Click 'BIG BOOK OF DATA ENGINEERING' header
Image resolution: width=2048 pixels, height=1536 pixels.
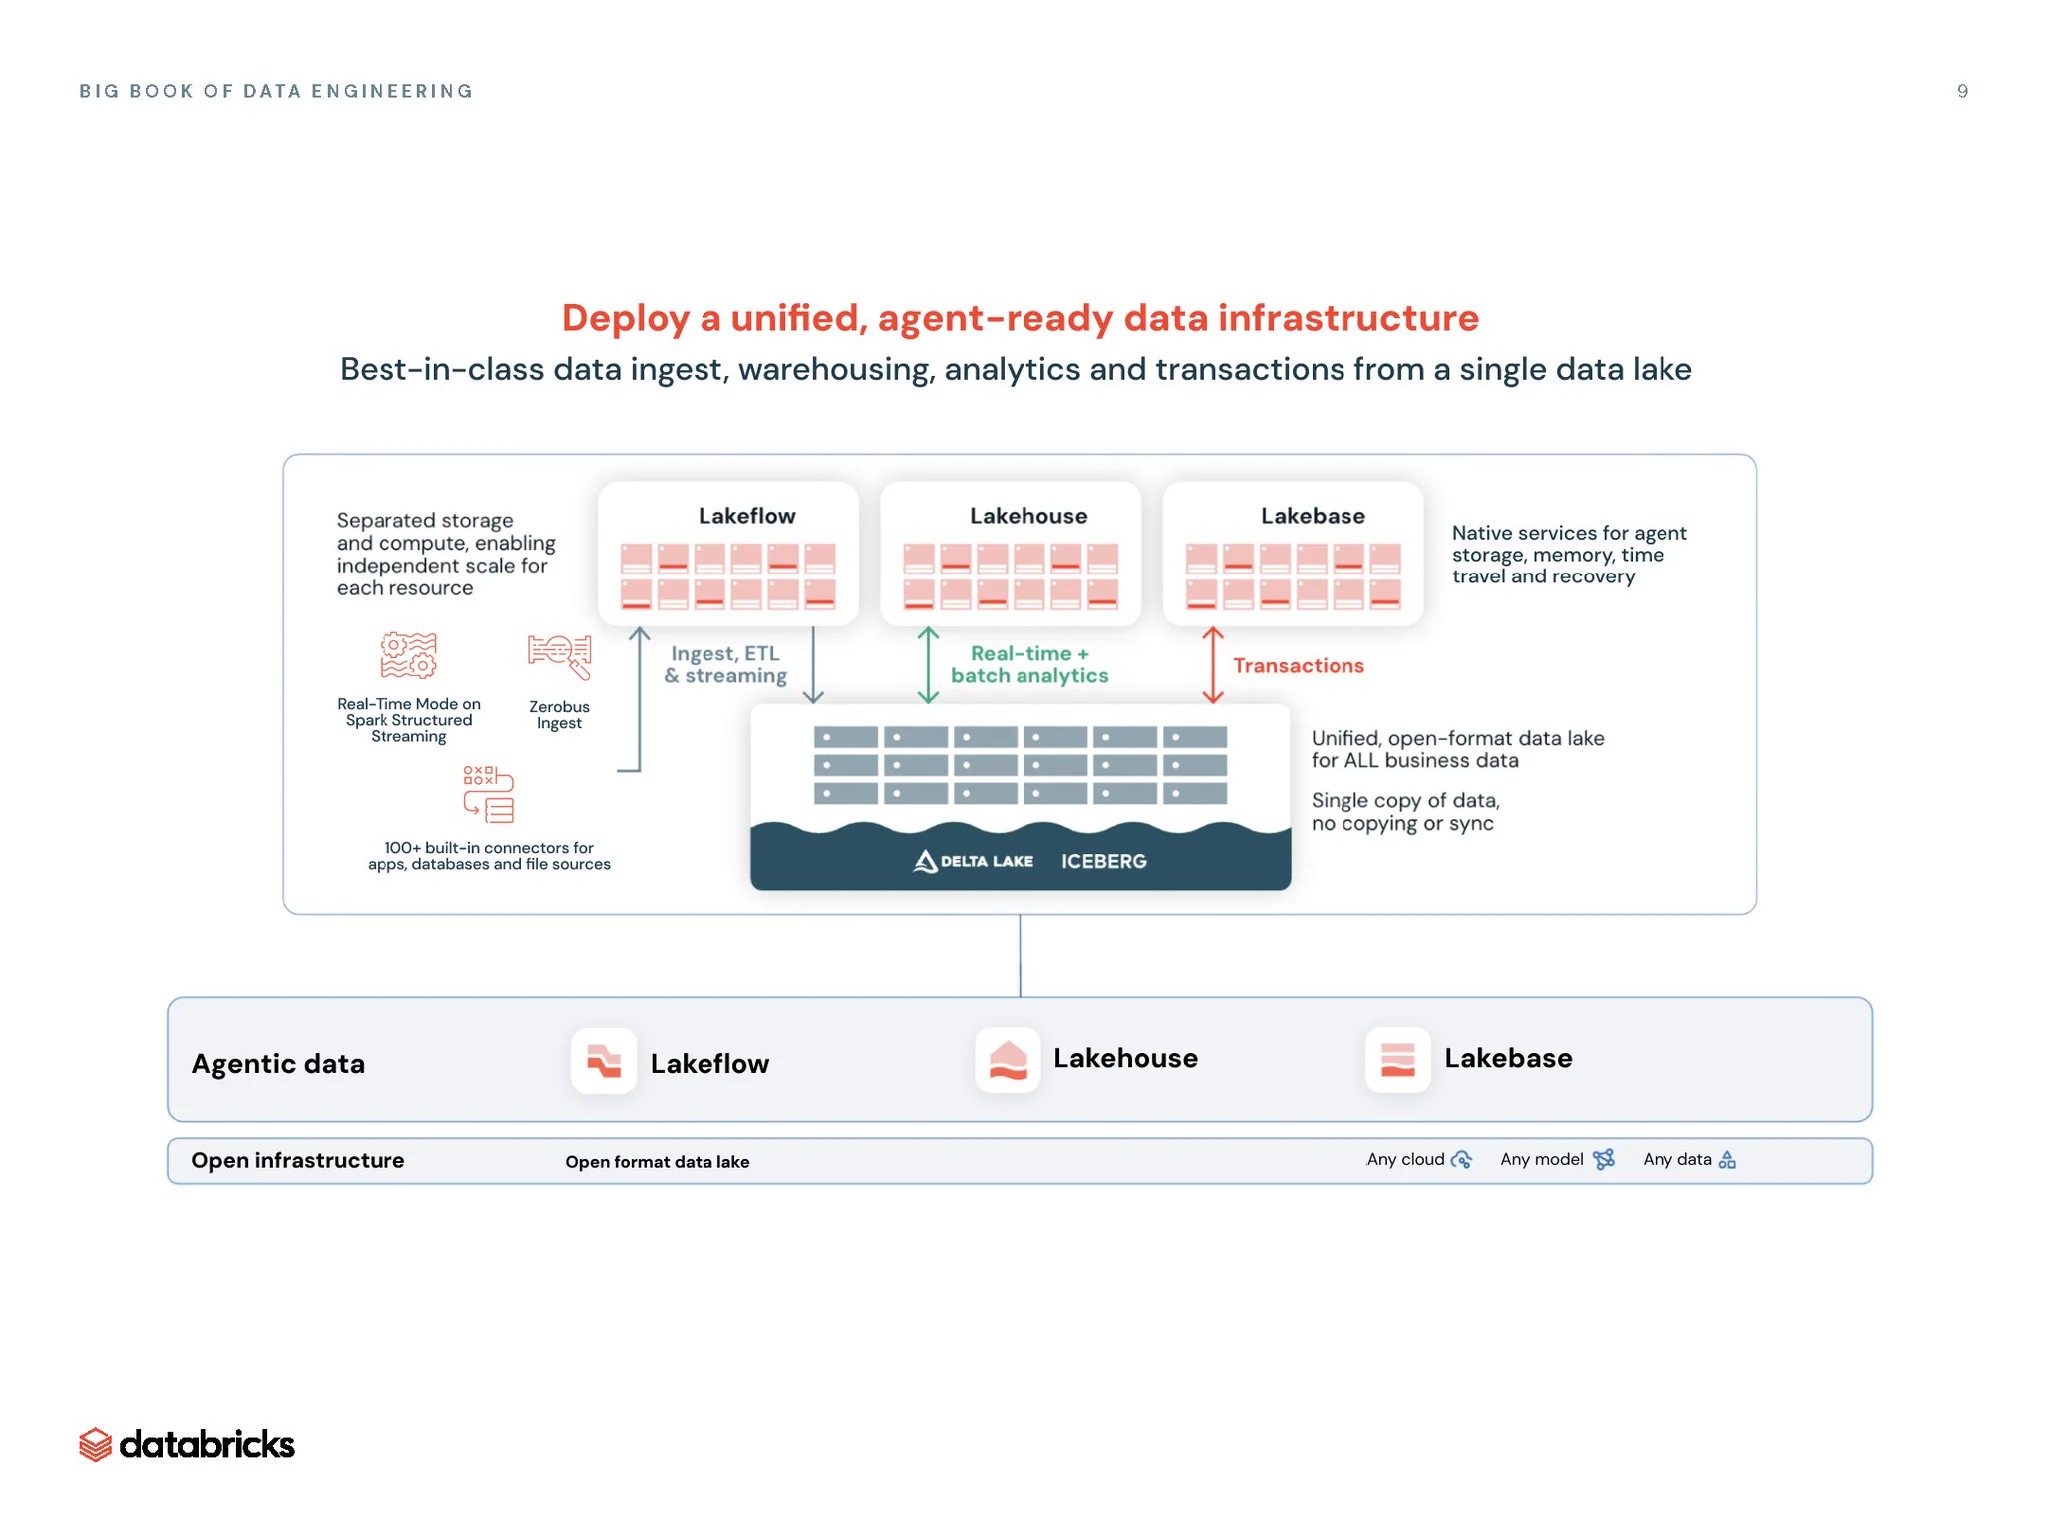point(276,91)
